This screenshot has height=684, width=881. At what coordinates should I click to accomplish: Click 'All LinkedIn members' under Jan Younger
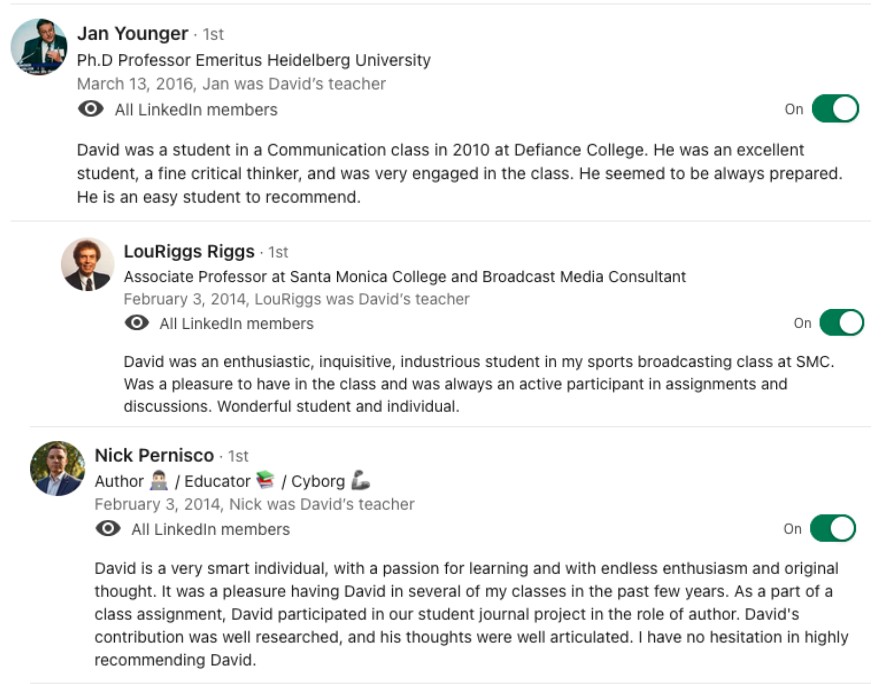(x=196, y=110)
